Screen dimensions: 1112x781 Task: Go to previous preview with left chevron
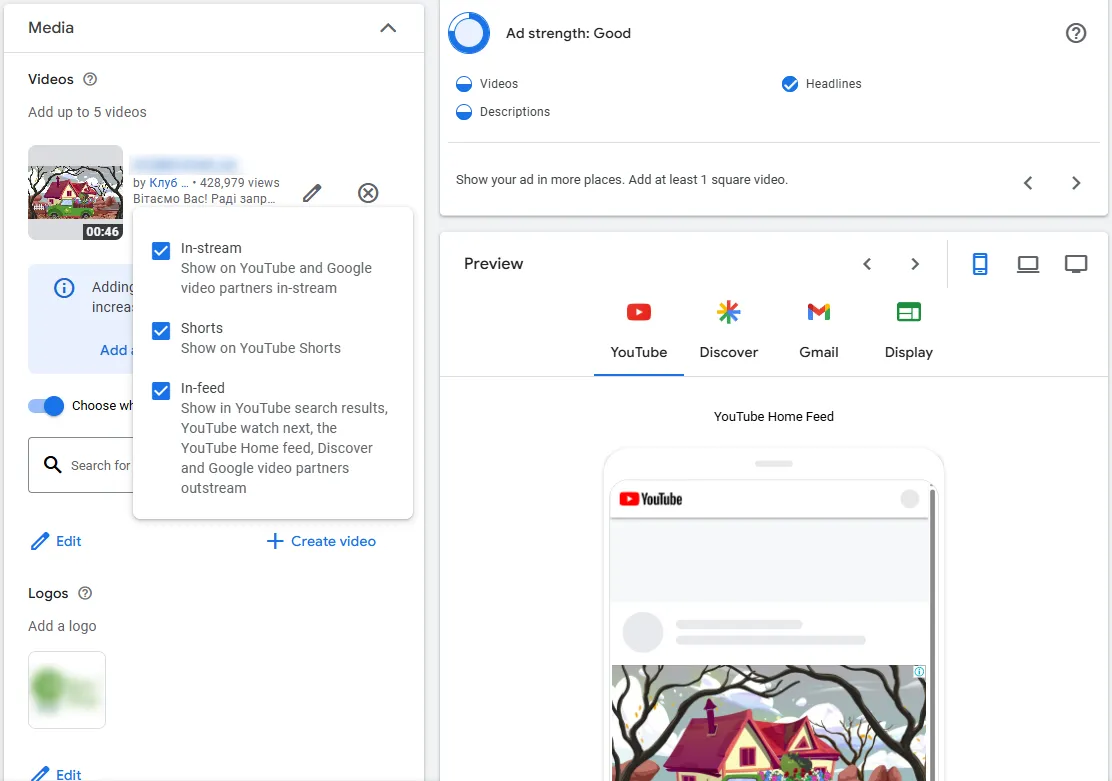[x=867, y=264]
